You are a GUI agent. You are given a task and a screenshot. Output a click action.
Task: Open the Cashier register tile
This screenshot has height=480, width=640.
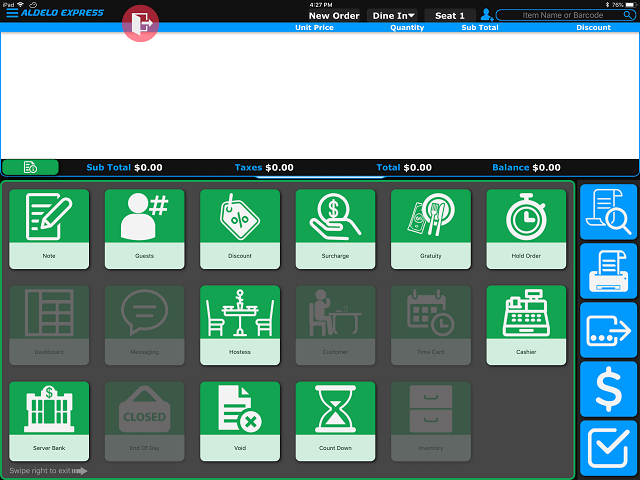[526, 325]
